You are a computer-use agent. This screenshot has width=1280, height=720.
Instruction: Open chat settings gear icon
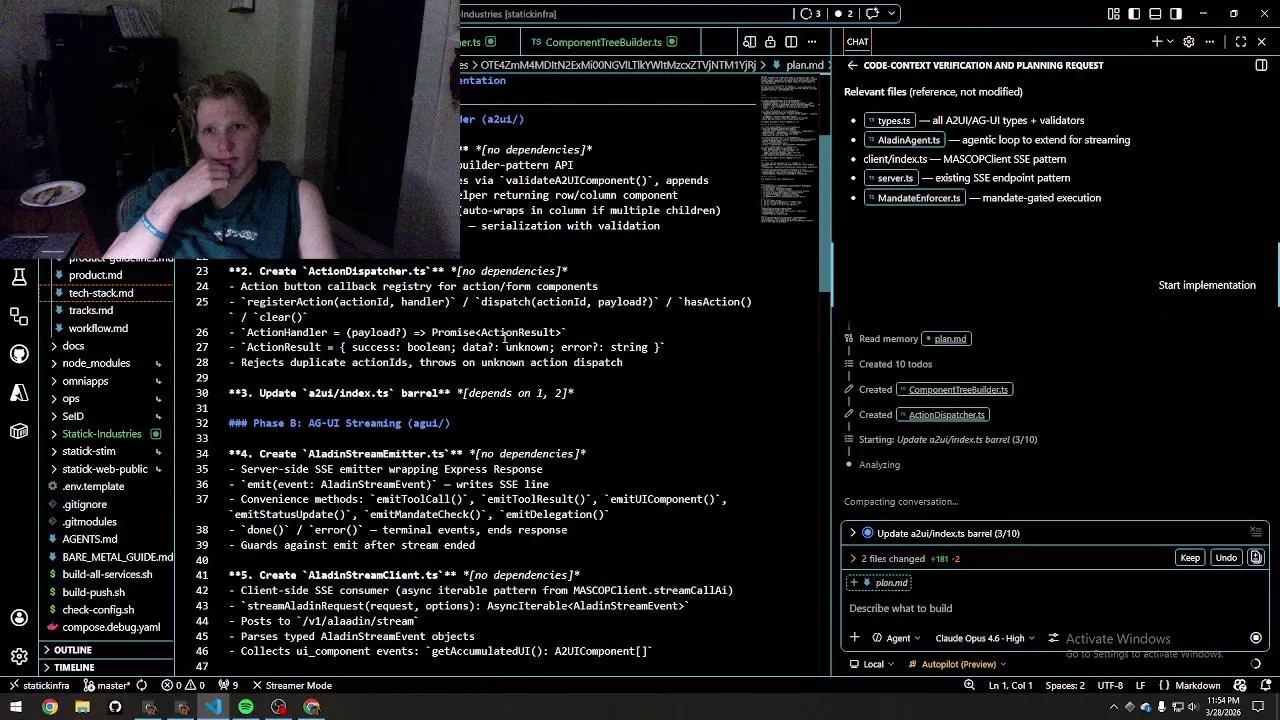click(1189, 42)
